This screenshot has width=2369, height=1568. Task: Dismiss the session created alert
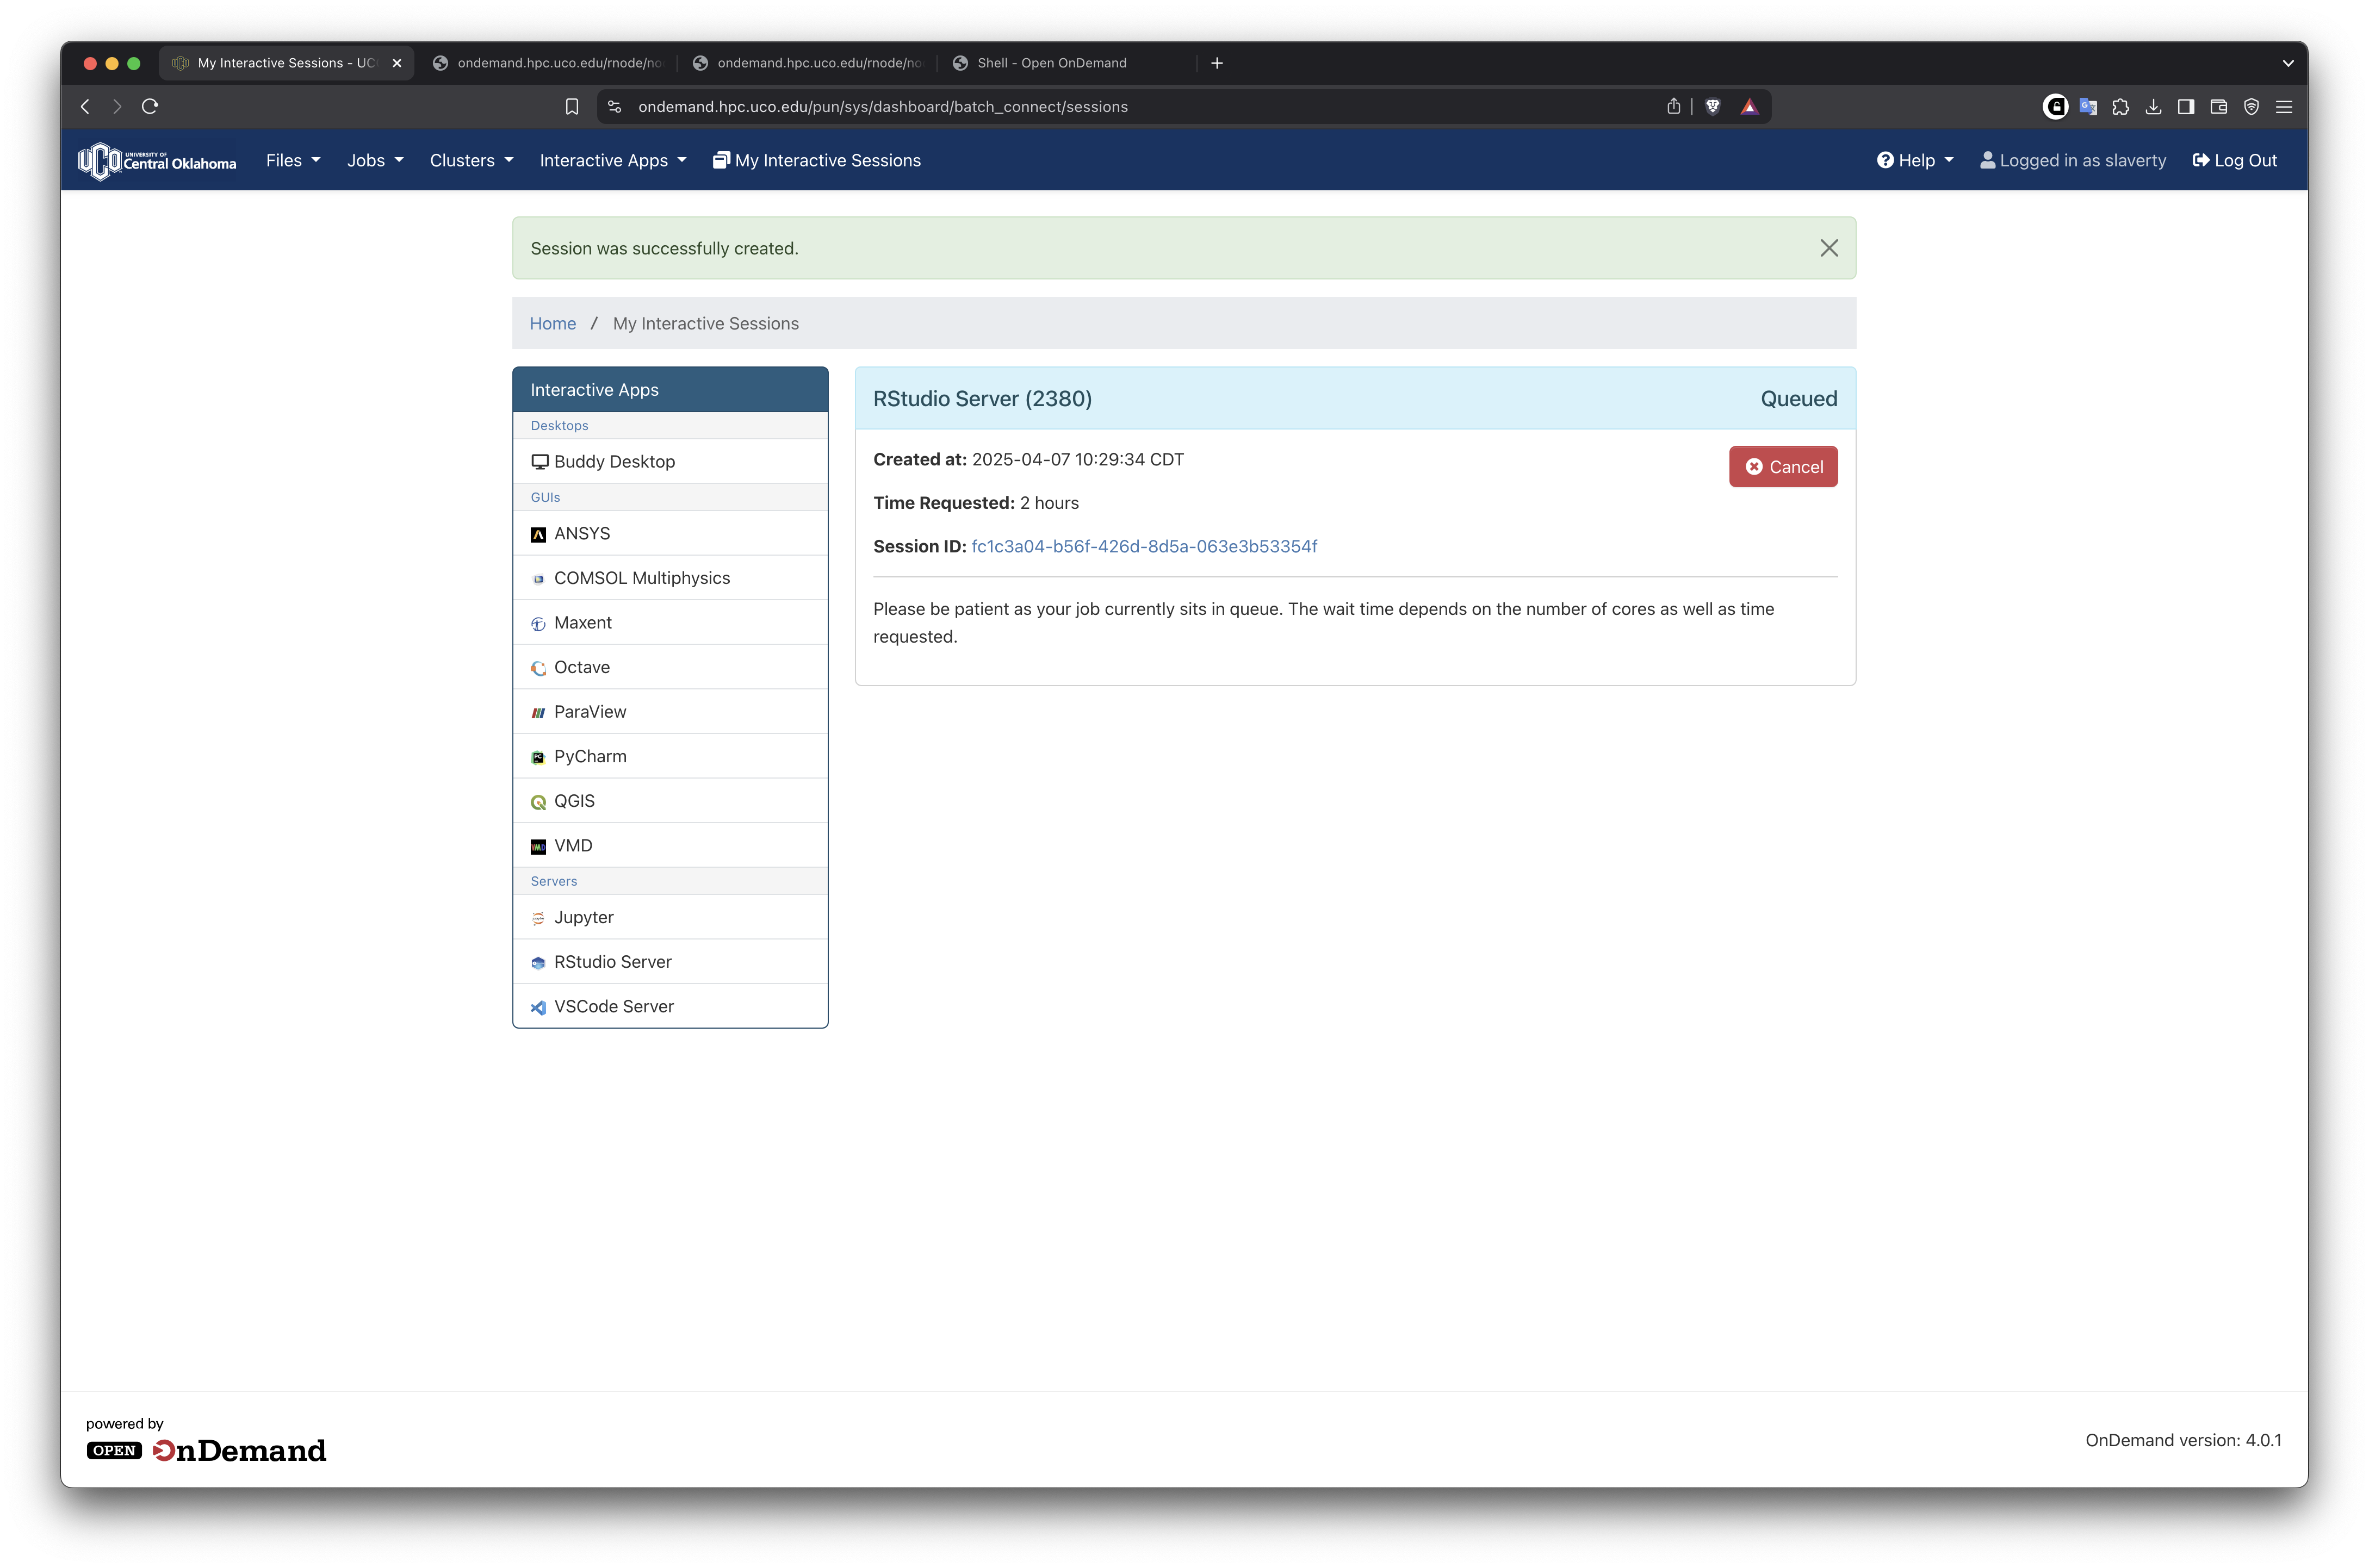click(x=1828, y=248)
